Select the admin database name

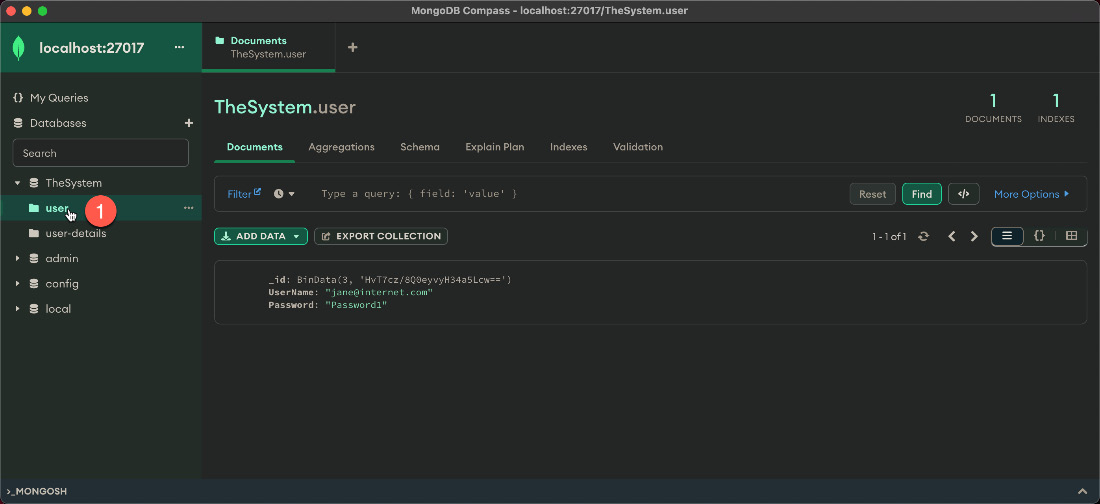pos(62,259)
